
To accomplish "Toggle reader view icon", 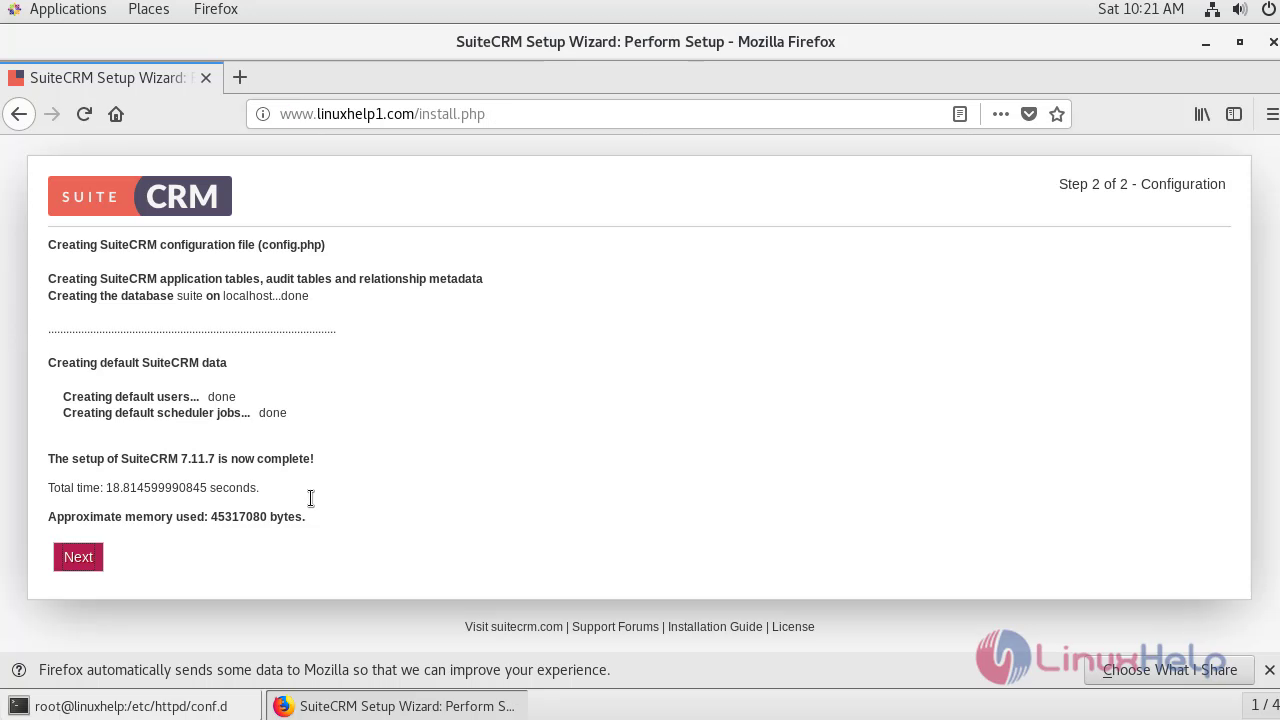I will pos(960,114).
